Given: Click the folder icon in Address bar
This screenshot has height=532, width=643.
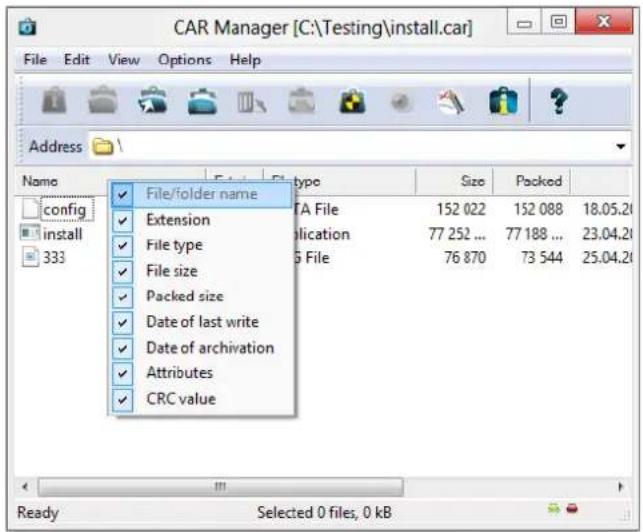Looking at the screenshot, I should (x=103, y=146).
